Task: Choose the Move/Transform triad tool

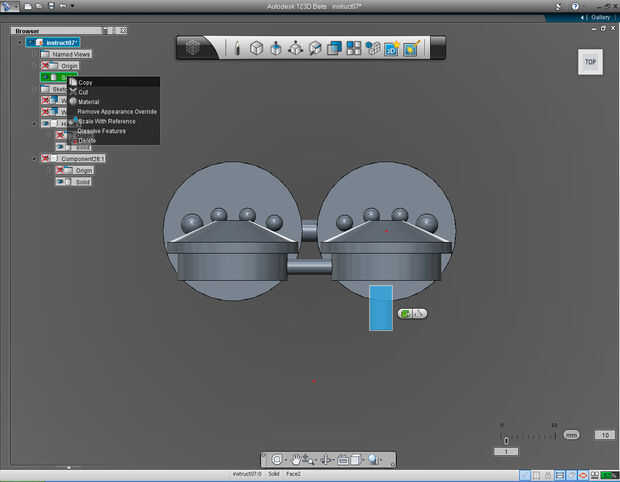Action: pyautogui.click(x=295, y=48)
